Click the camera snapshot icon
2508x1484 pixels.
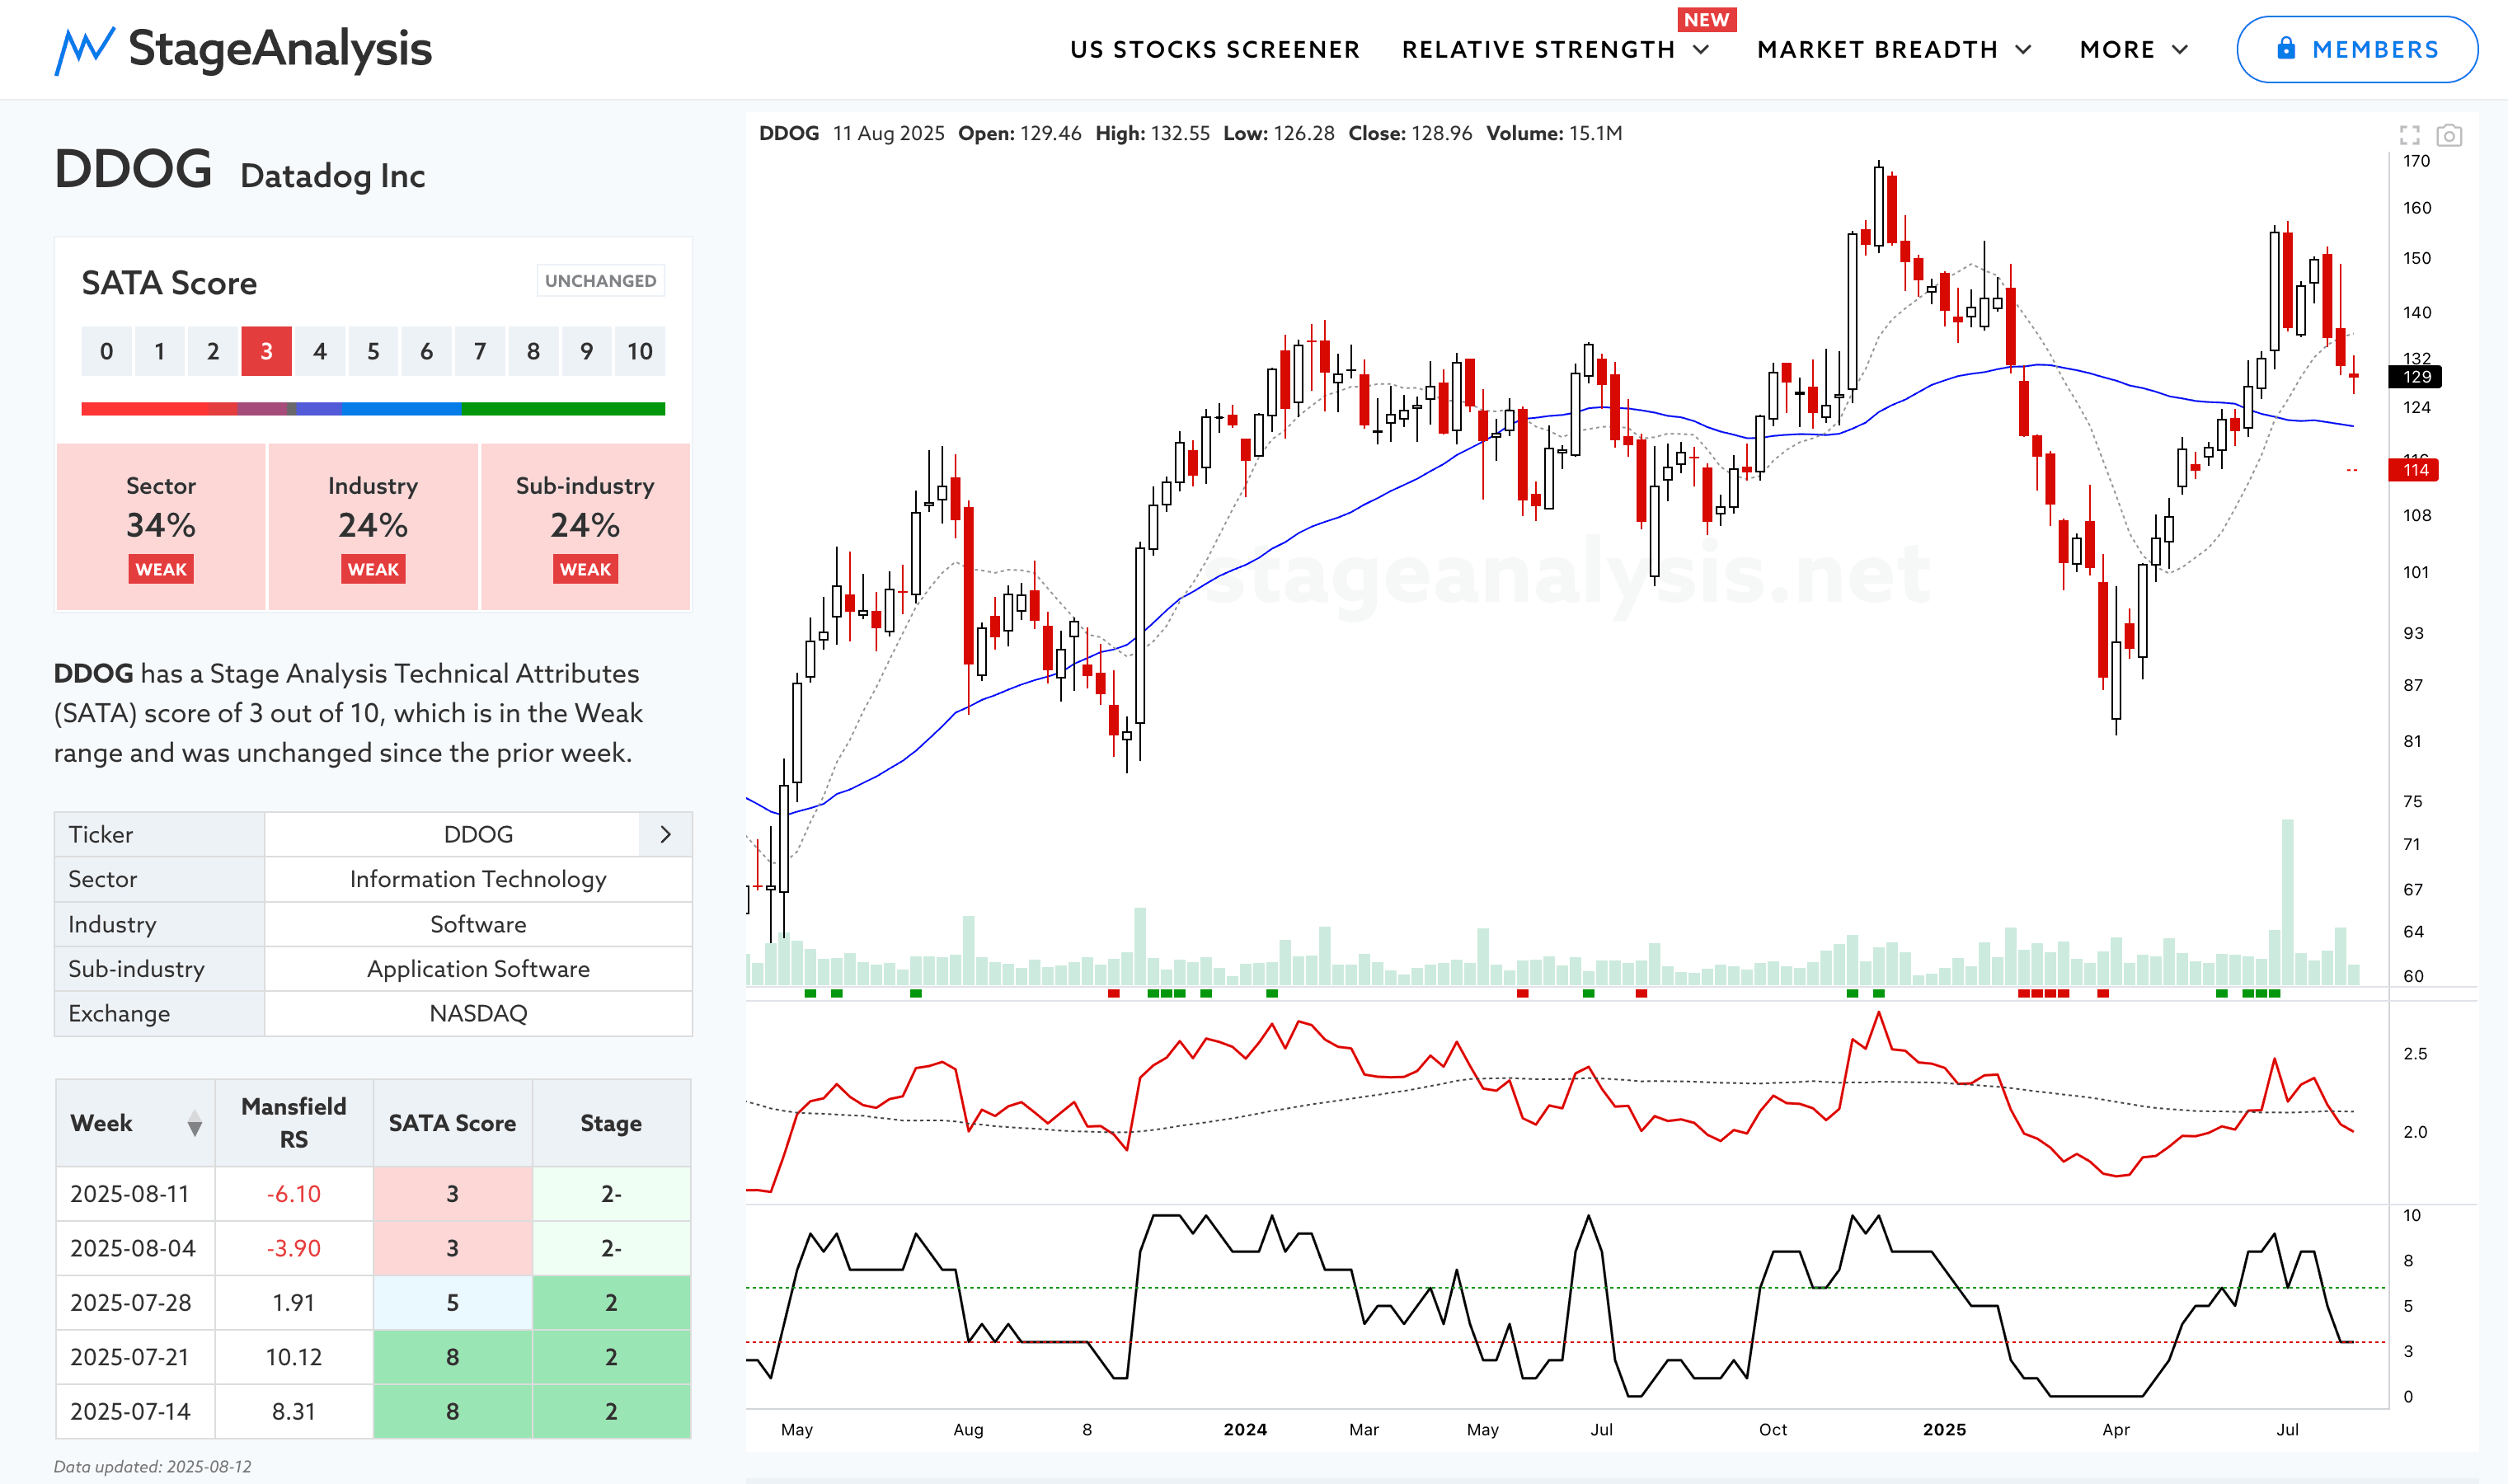pyautogui.click(x=2449, y=135)
